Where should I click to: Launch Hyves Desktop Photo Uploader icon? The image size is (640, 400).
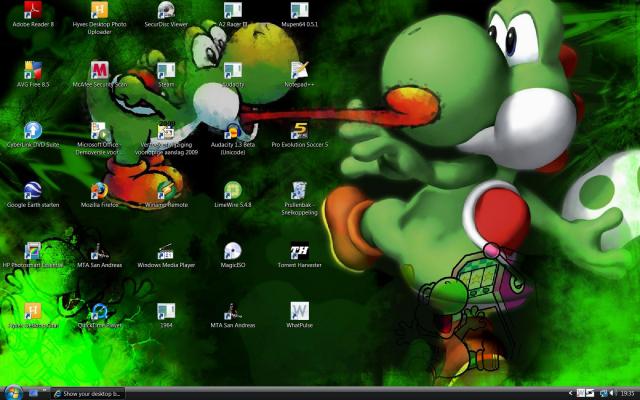pyautogui.click(x=100, y=10)
